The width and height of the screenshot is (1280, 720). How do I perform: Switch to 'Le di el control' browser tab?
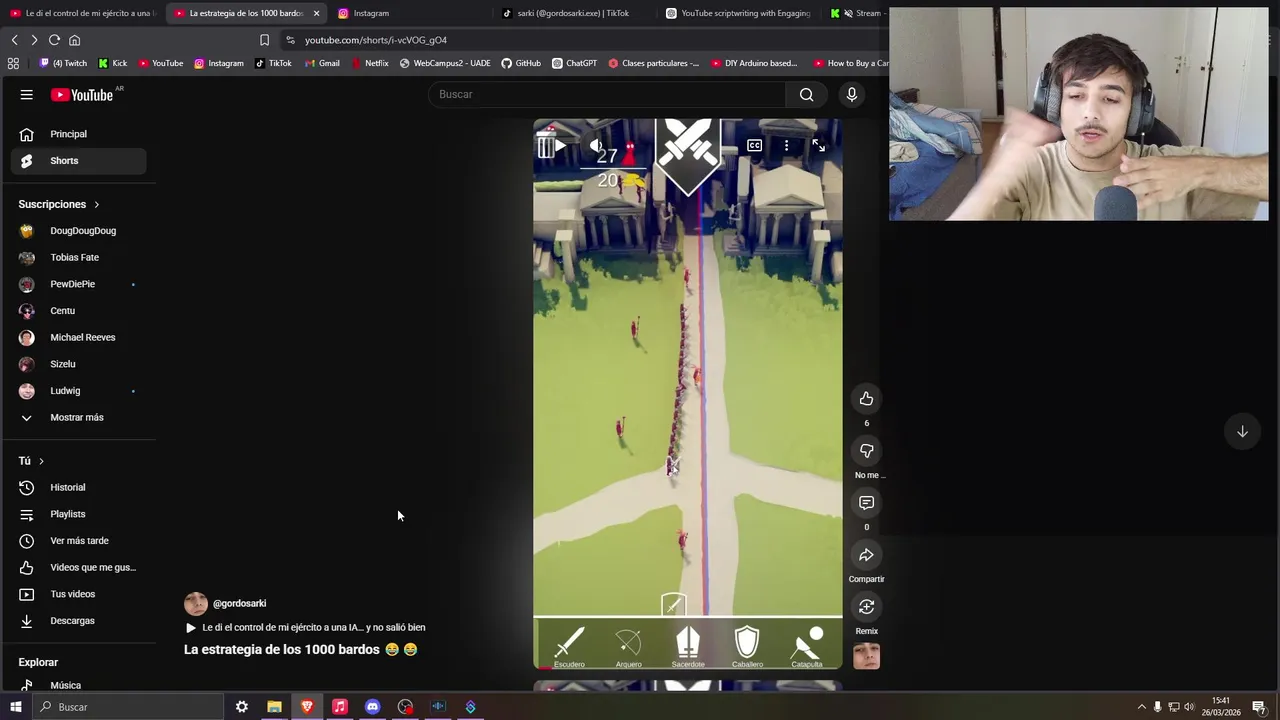pyautogui.click(x=82, y=13)
